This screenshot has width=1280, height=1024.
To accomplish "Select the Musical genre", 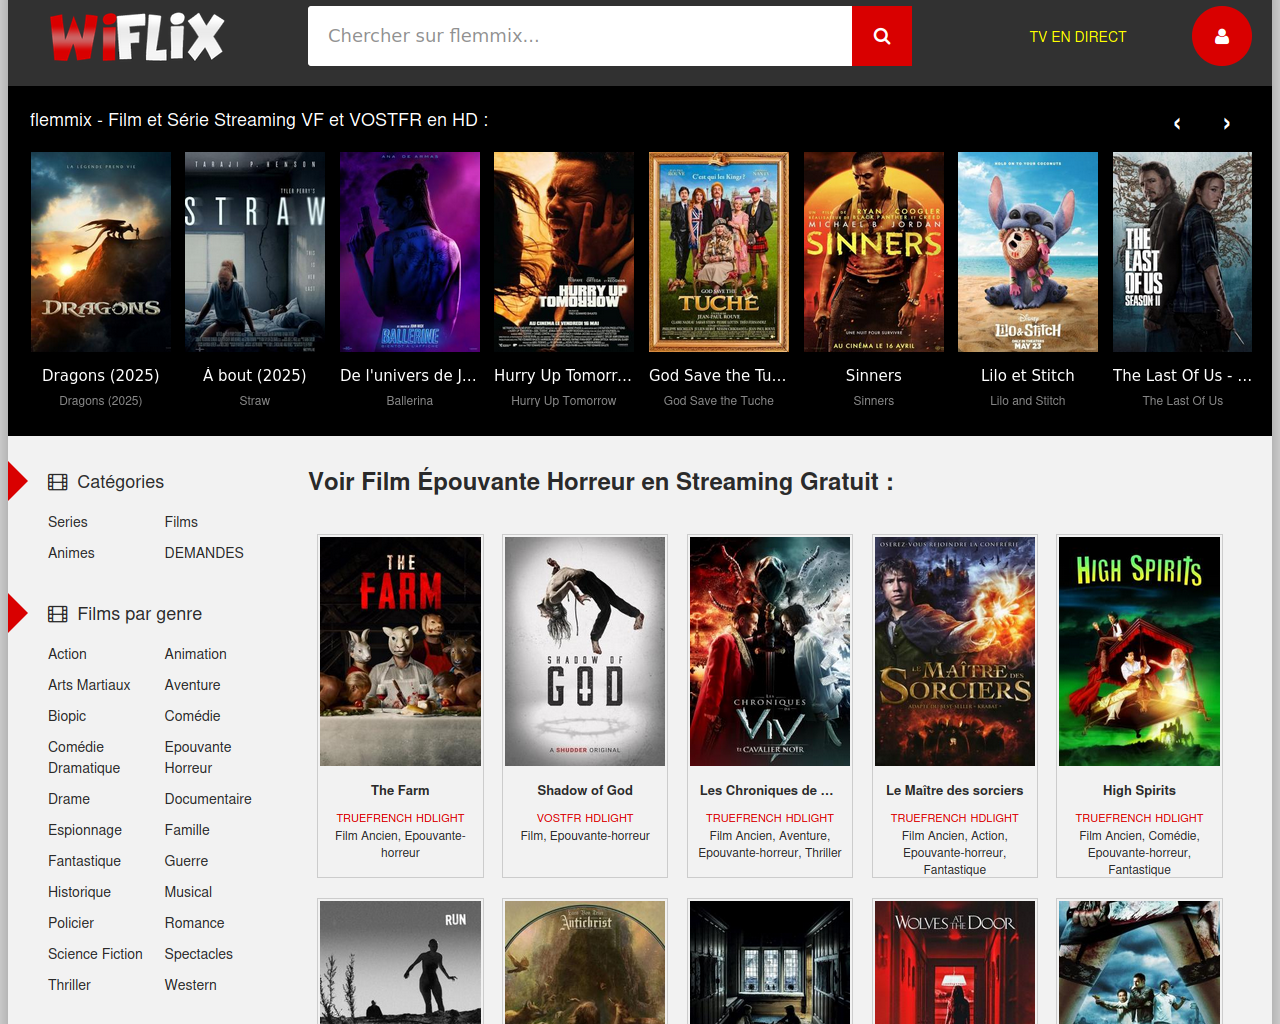I will [x=188, y=892].
